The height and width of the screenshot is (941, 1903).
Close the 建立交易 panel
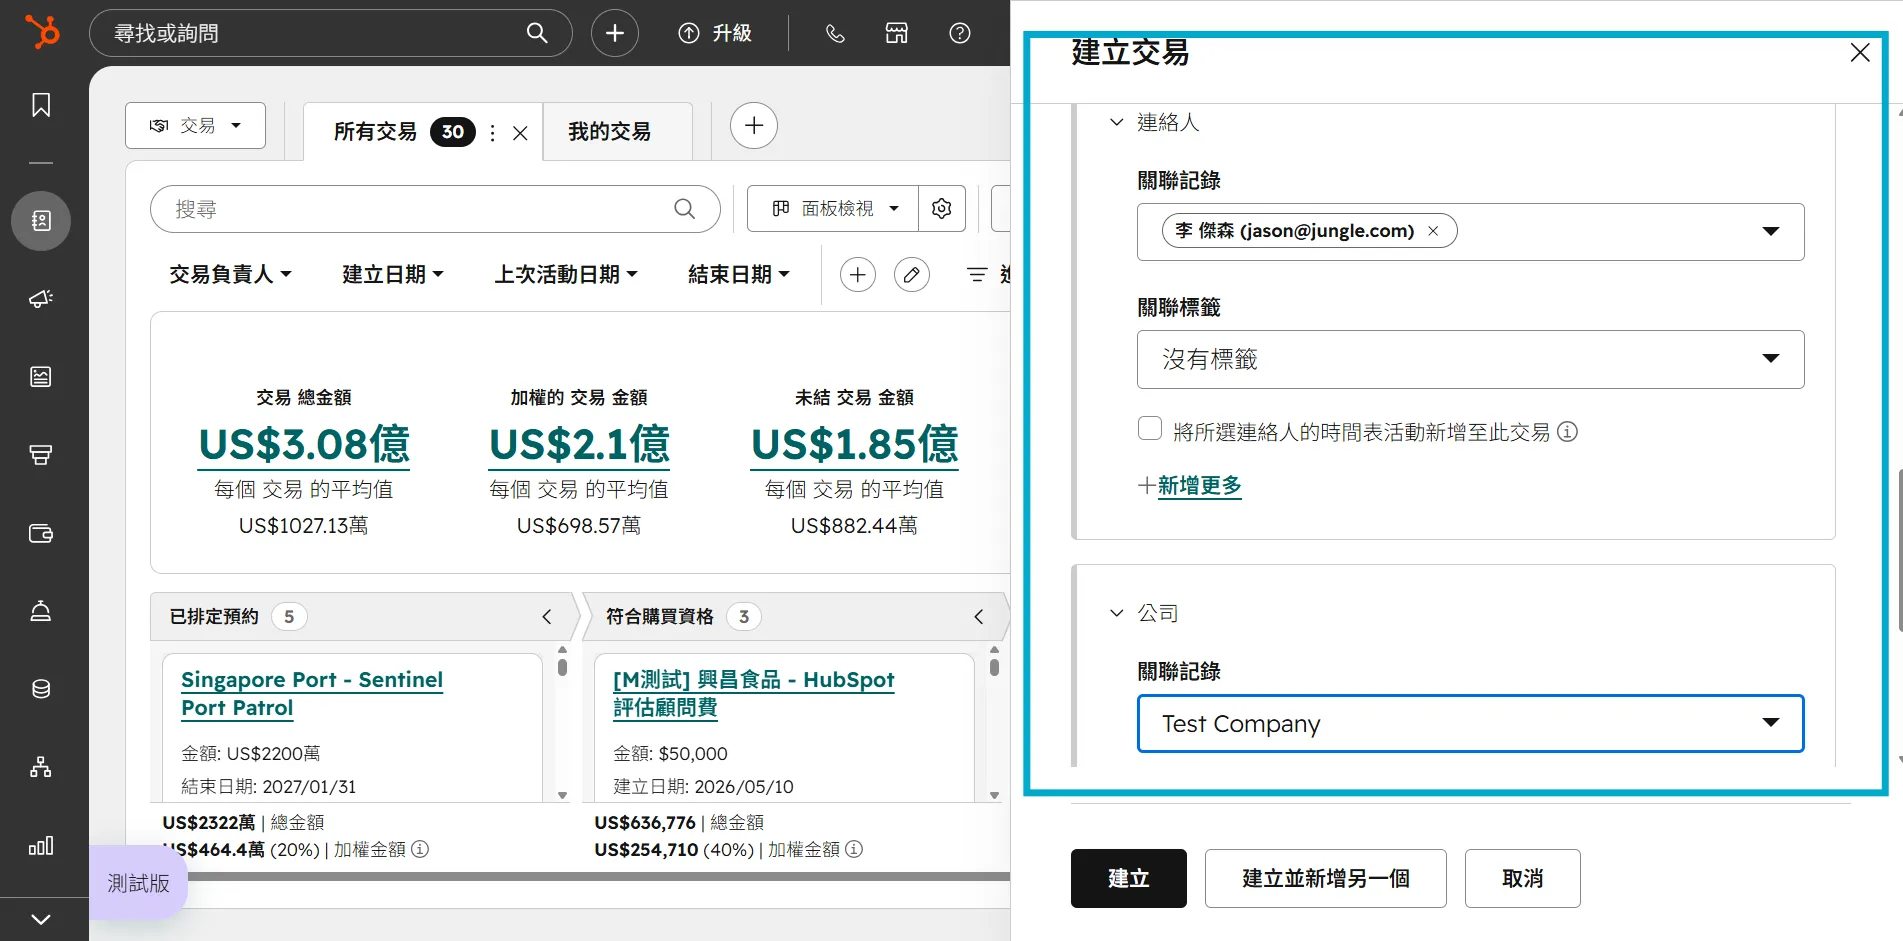coord(1860,52)
